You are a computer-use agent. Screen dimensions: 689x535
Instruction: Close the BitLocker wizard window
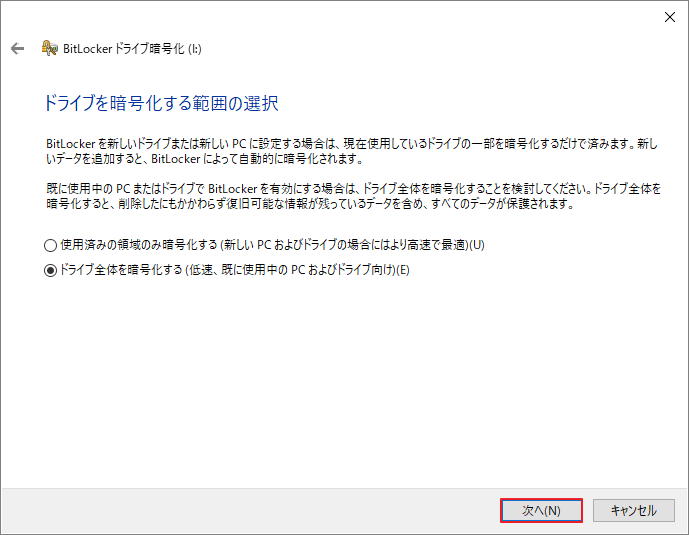coord(670,17)
